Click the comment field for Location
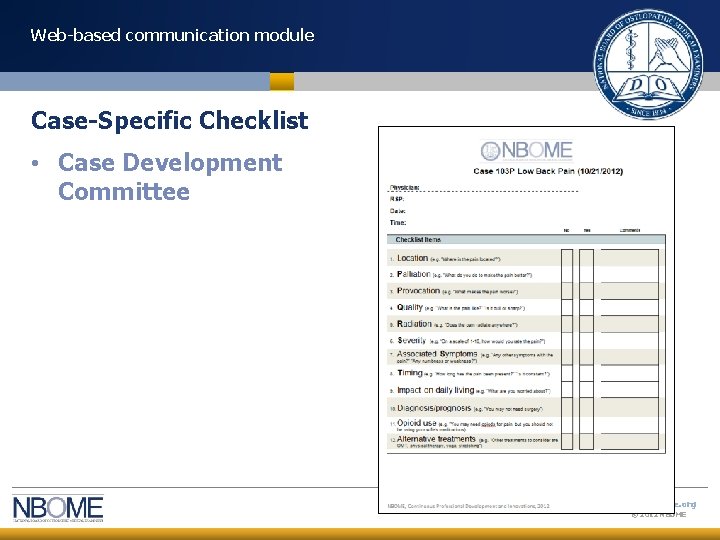Image resolution: width=720 pixels, height=540 pixels. pyautogui.click(x=630, y=258)
